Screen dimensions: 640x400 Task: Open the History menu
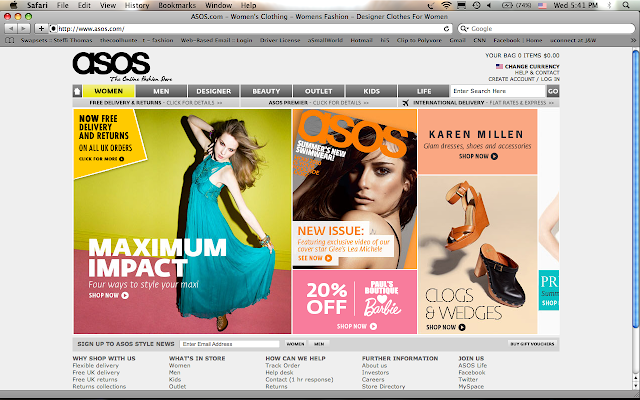coord(137,5)
